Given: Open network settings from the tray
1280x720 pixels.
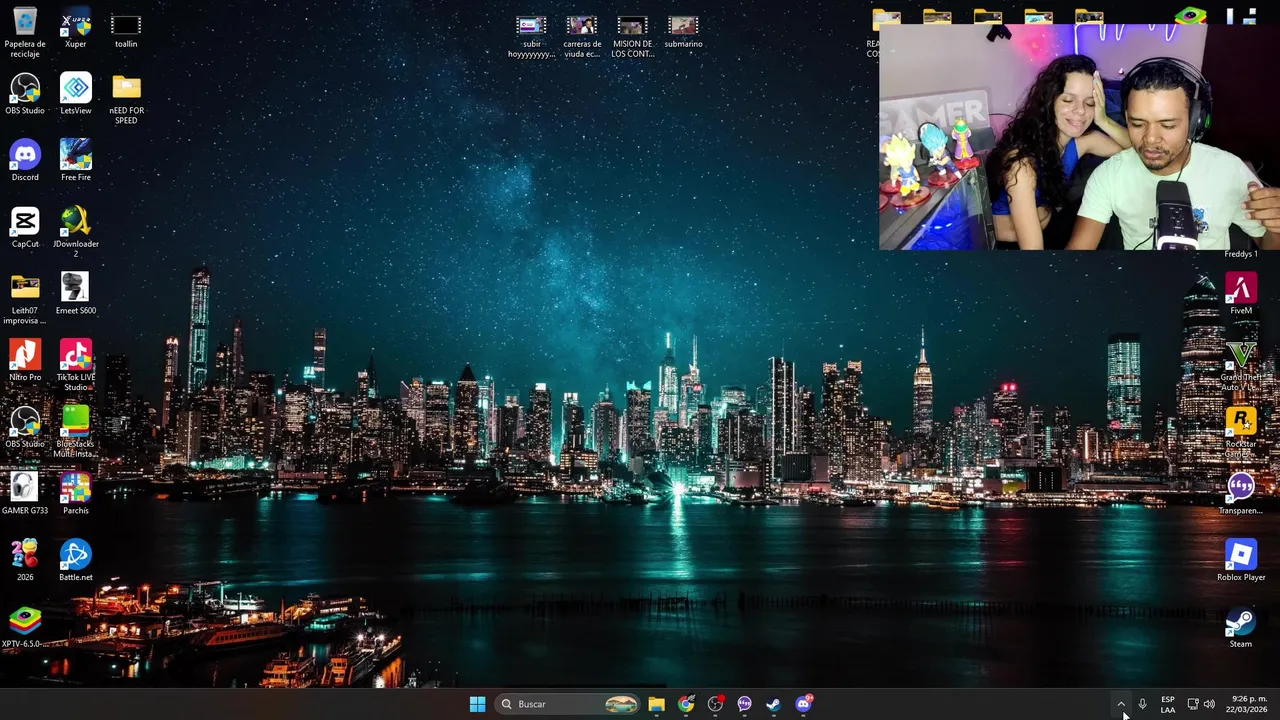Looking at the screenshot, I should [1192, 704].
